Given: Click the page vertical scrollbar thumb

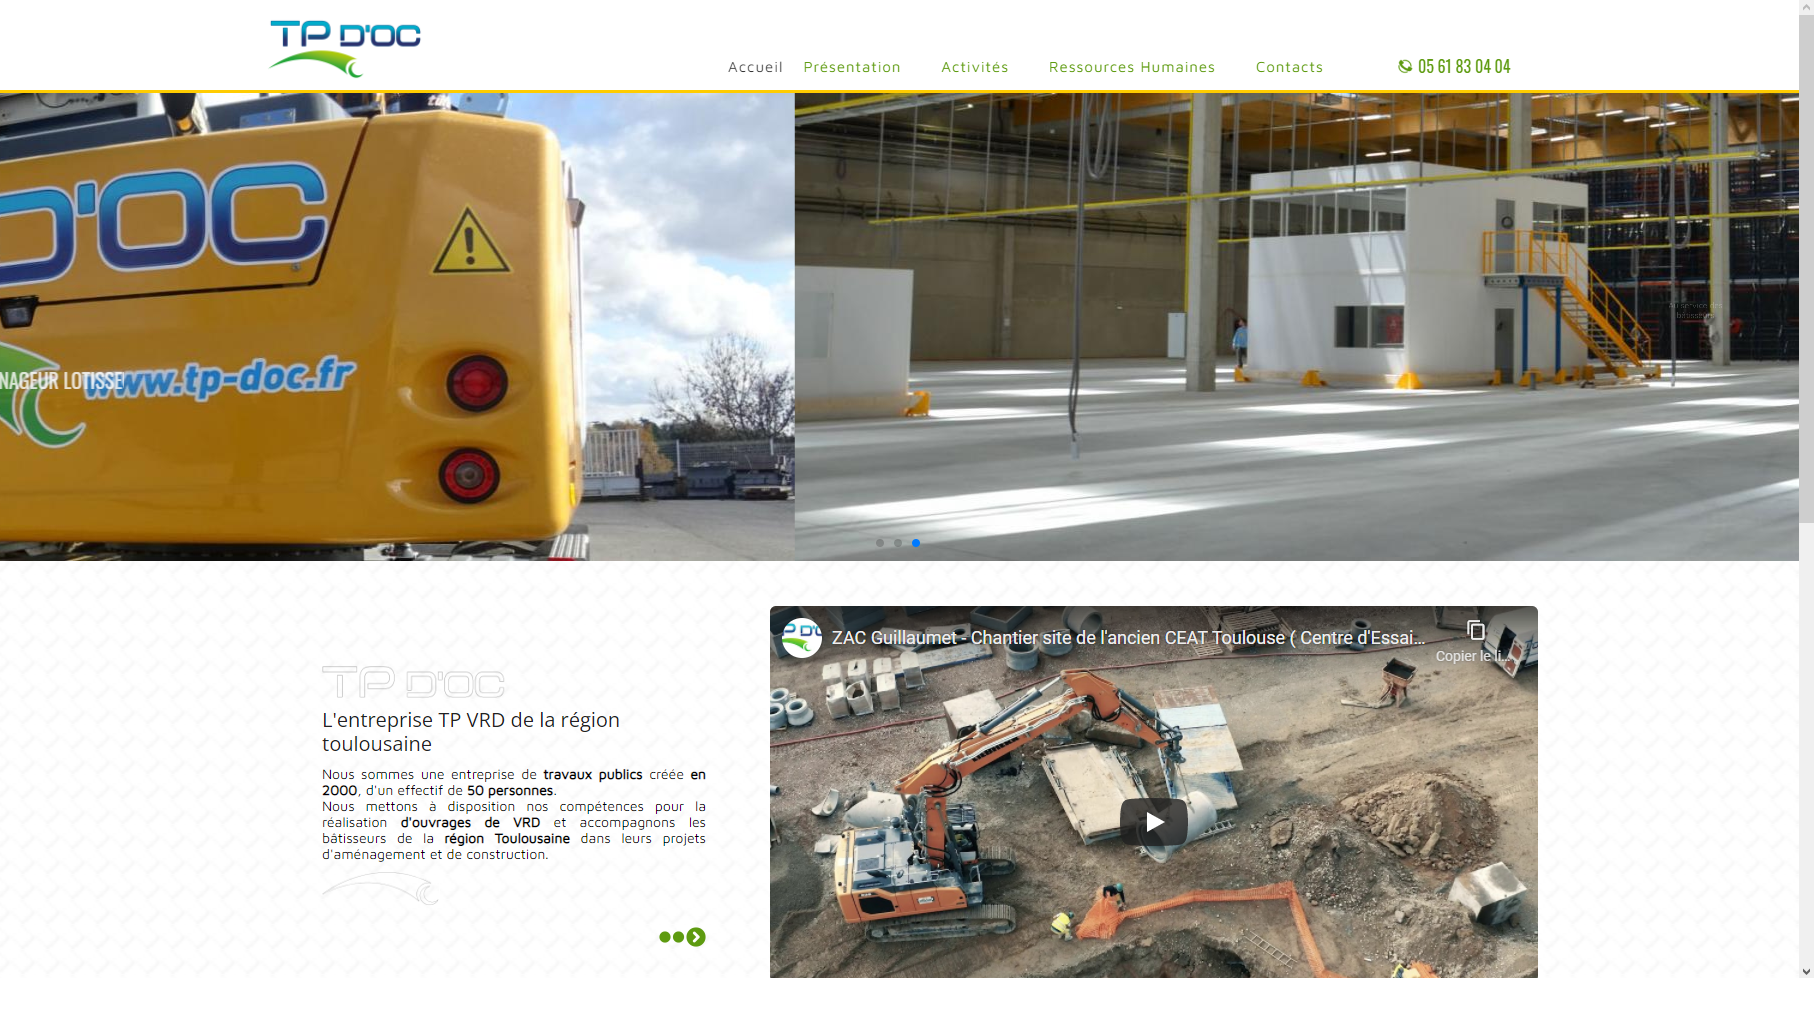Looking at the screenshot, I should click(1806, 260).
